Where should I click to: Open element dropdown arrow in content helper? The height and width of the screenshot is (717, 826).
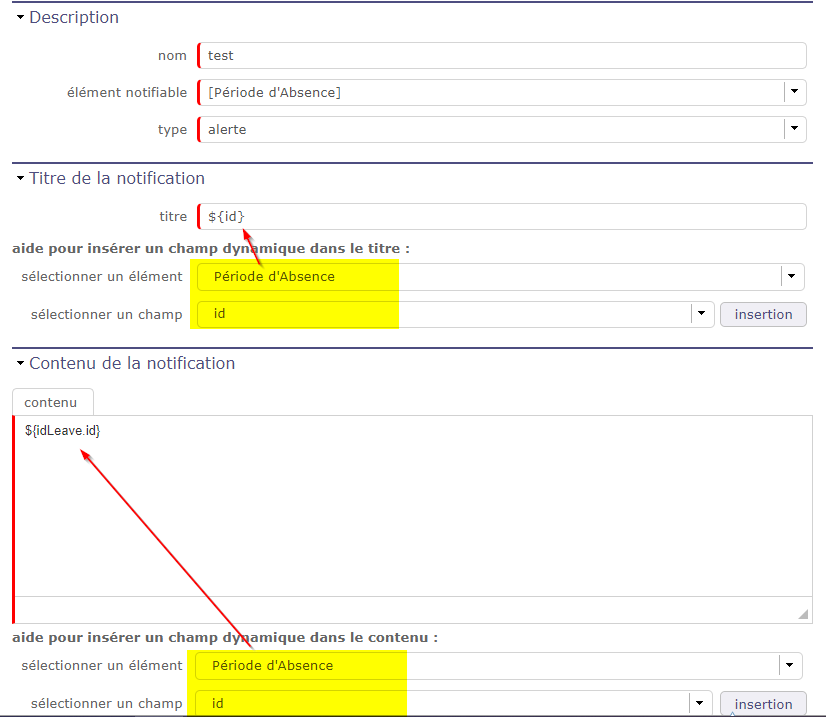click(791, 665)
